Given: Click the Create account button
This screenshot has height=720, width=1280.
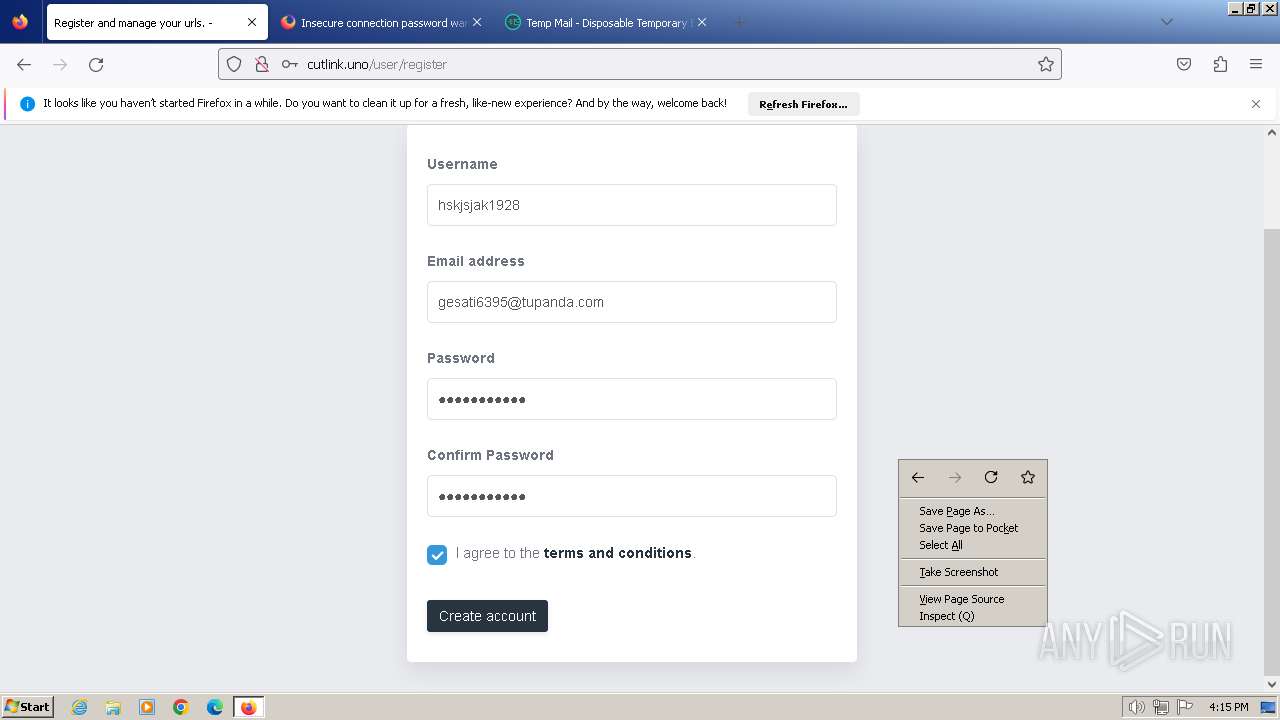Looking at the screenshot, I should pos(487,616).
